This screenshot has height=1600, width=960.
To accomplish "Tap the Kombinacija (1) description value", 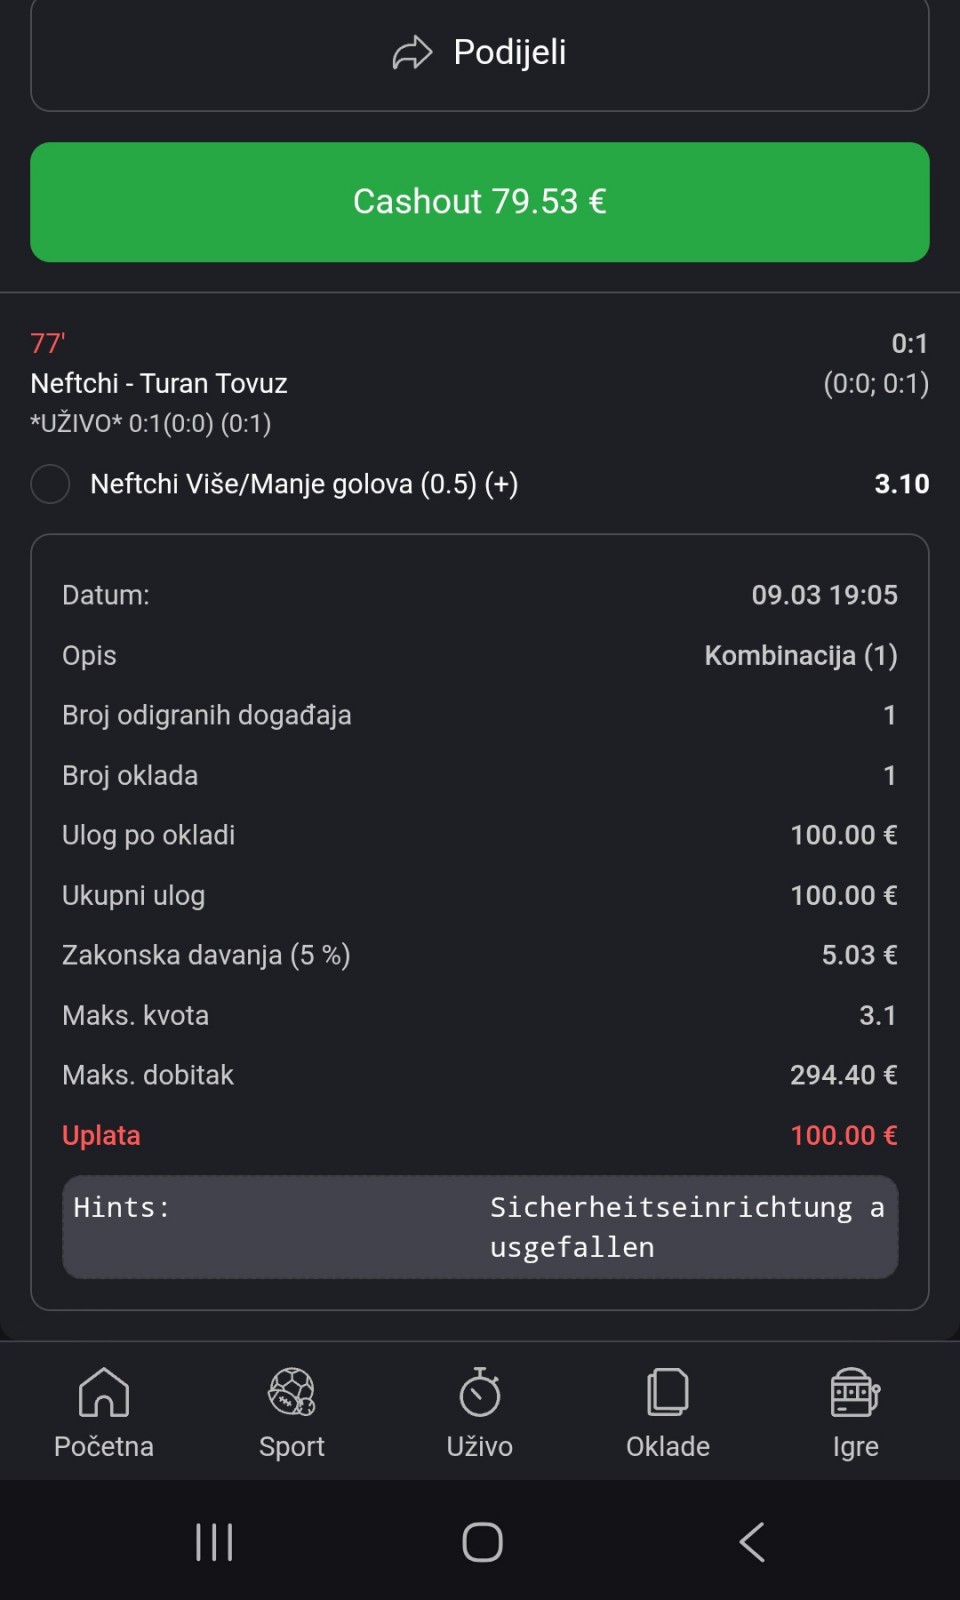I will click(x=800, y=656).
